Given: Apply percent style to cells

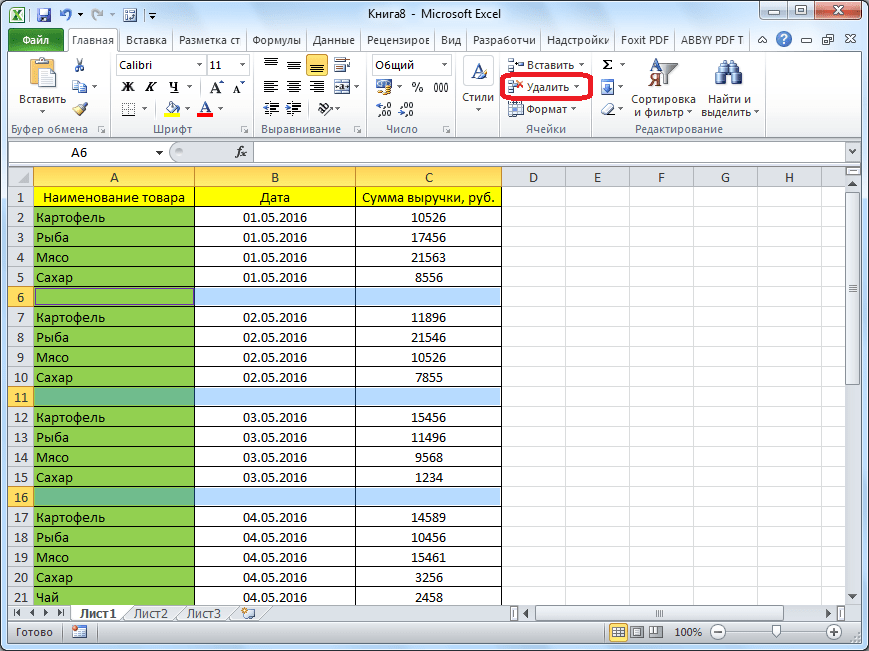Looking at the screenshot, I should (x=417, y=87).
